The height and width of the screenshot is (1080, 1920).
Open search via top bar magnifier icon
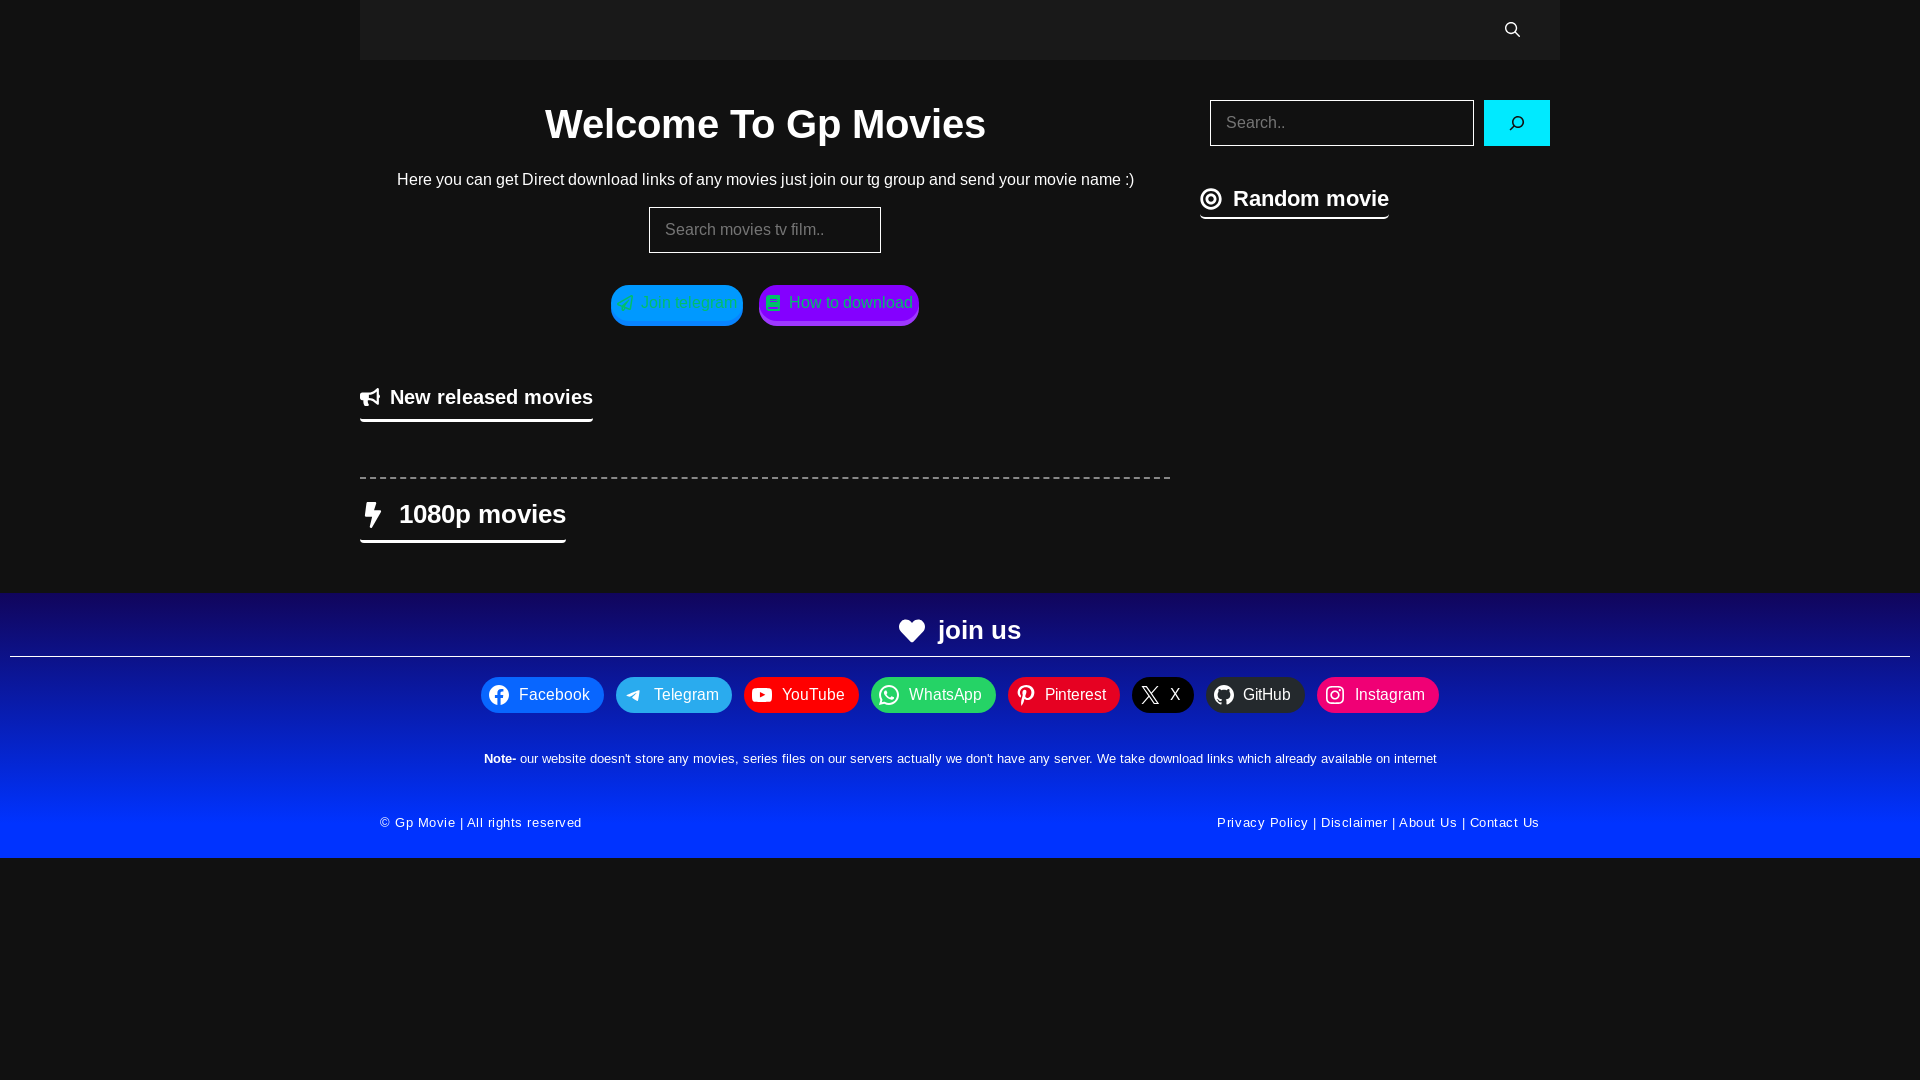pyautogui.click(x=1512, y=30)
